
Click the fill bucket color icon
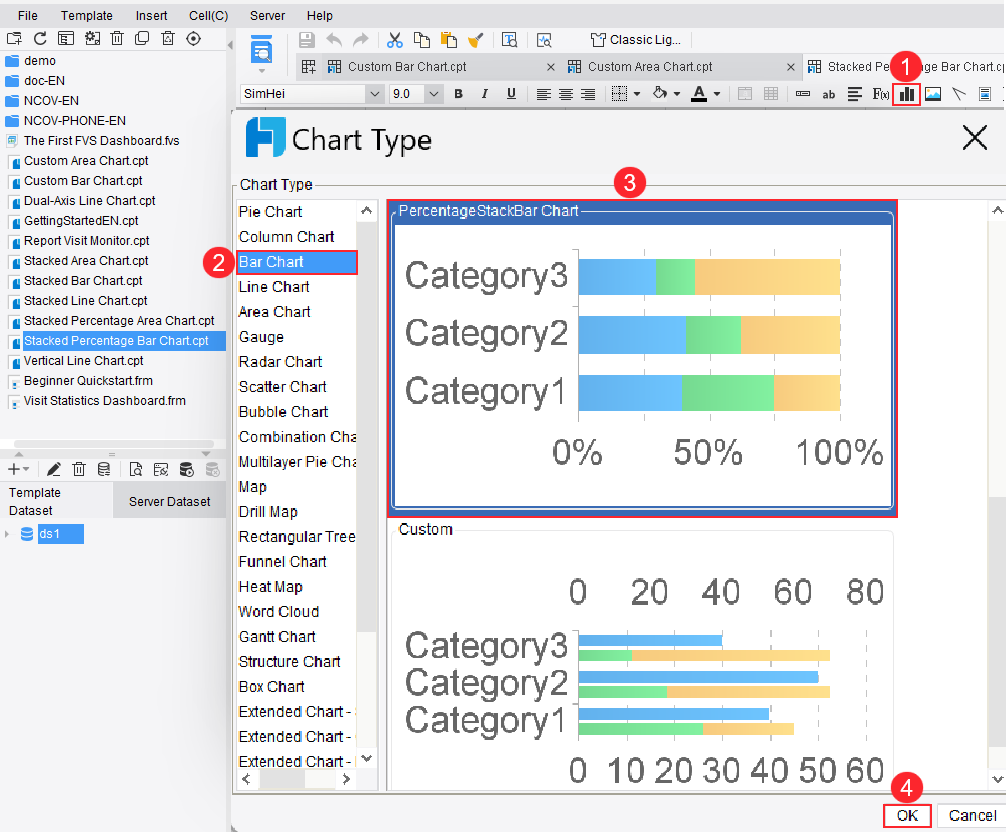point(660,94)
